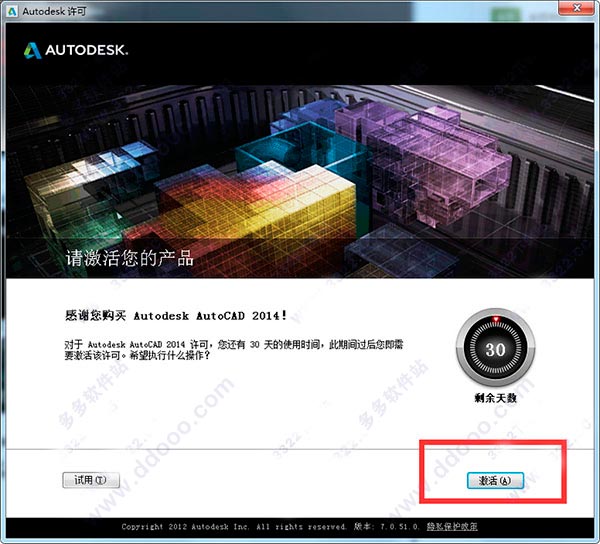The height and width of the screenshot is (544, 600).
Task: Close the Autodesk 许可 dialog window
Action: 577,8
